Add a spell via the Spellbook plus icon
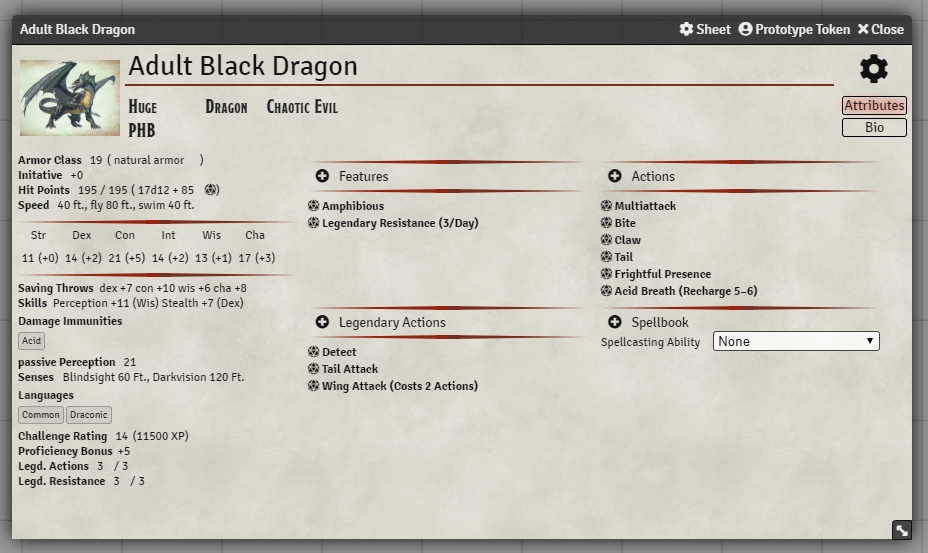The width and height of the screenshot is (928, 553). pos(614,323)
